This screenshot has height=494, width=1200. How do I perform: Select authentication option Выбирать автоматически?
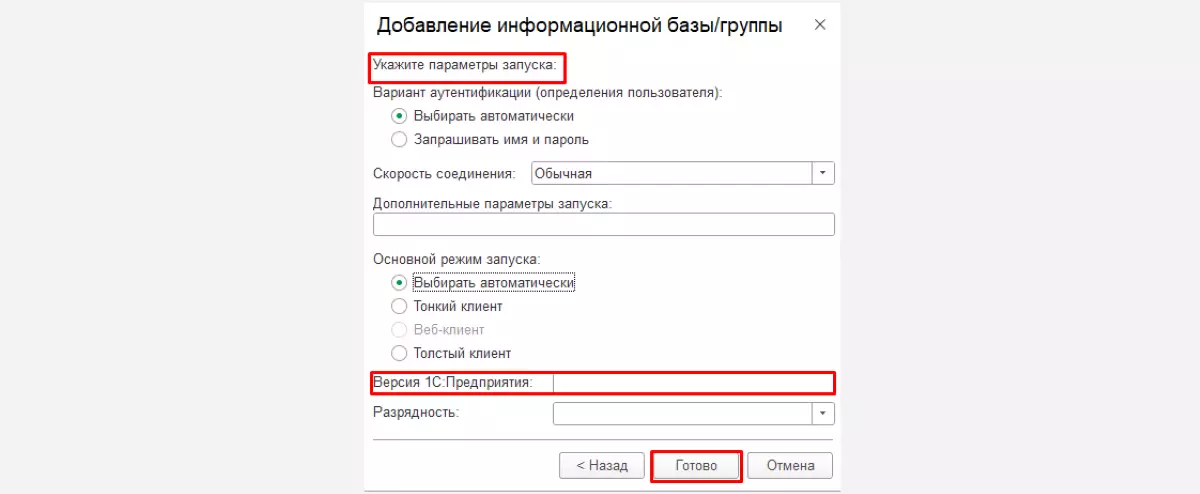(400, 116)
